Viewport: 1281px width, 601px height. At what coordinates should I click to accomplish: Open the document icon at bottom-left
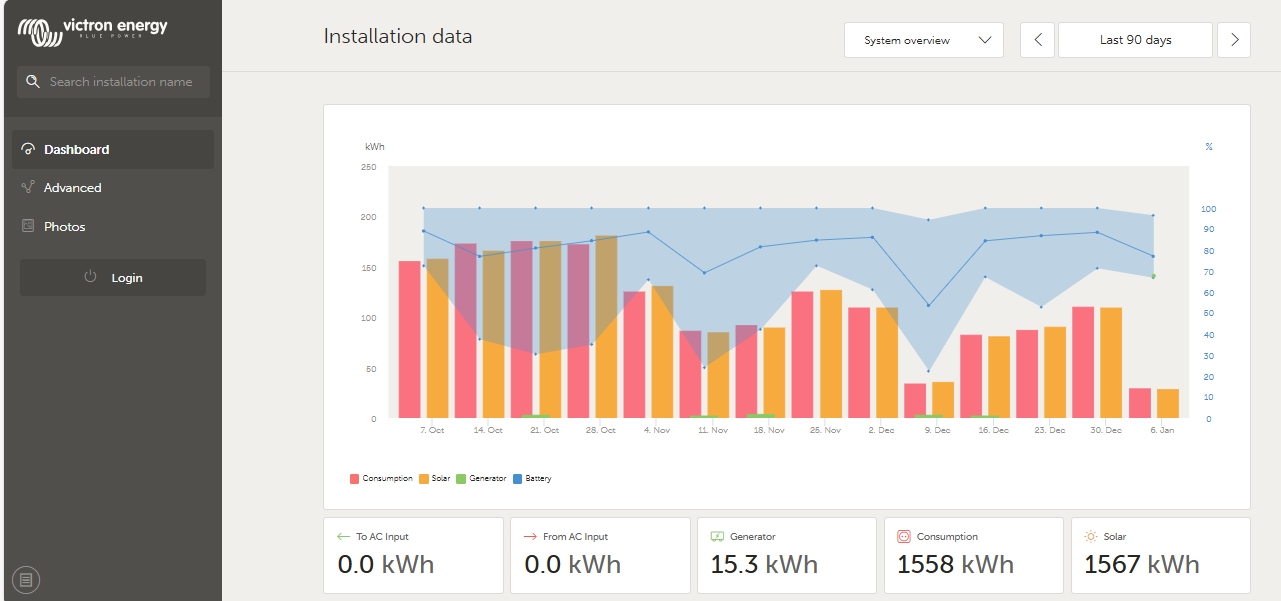coord(26,579)
